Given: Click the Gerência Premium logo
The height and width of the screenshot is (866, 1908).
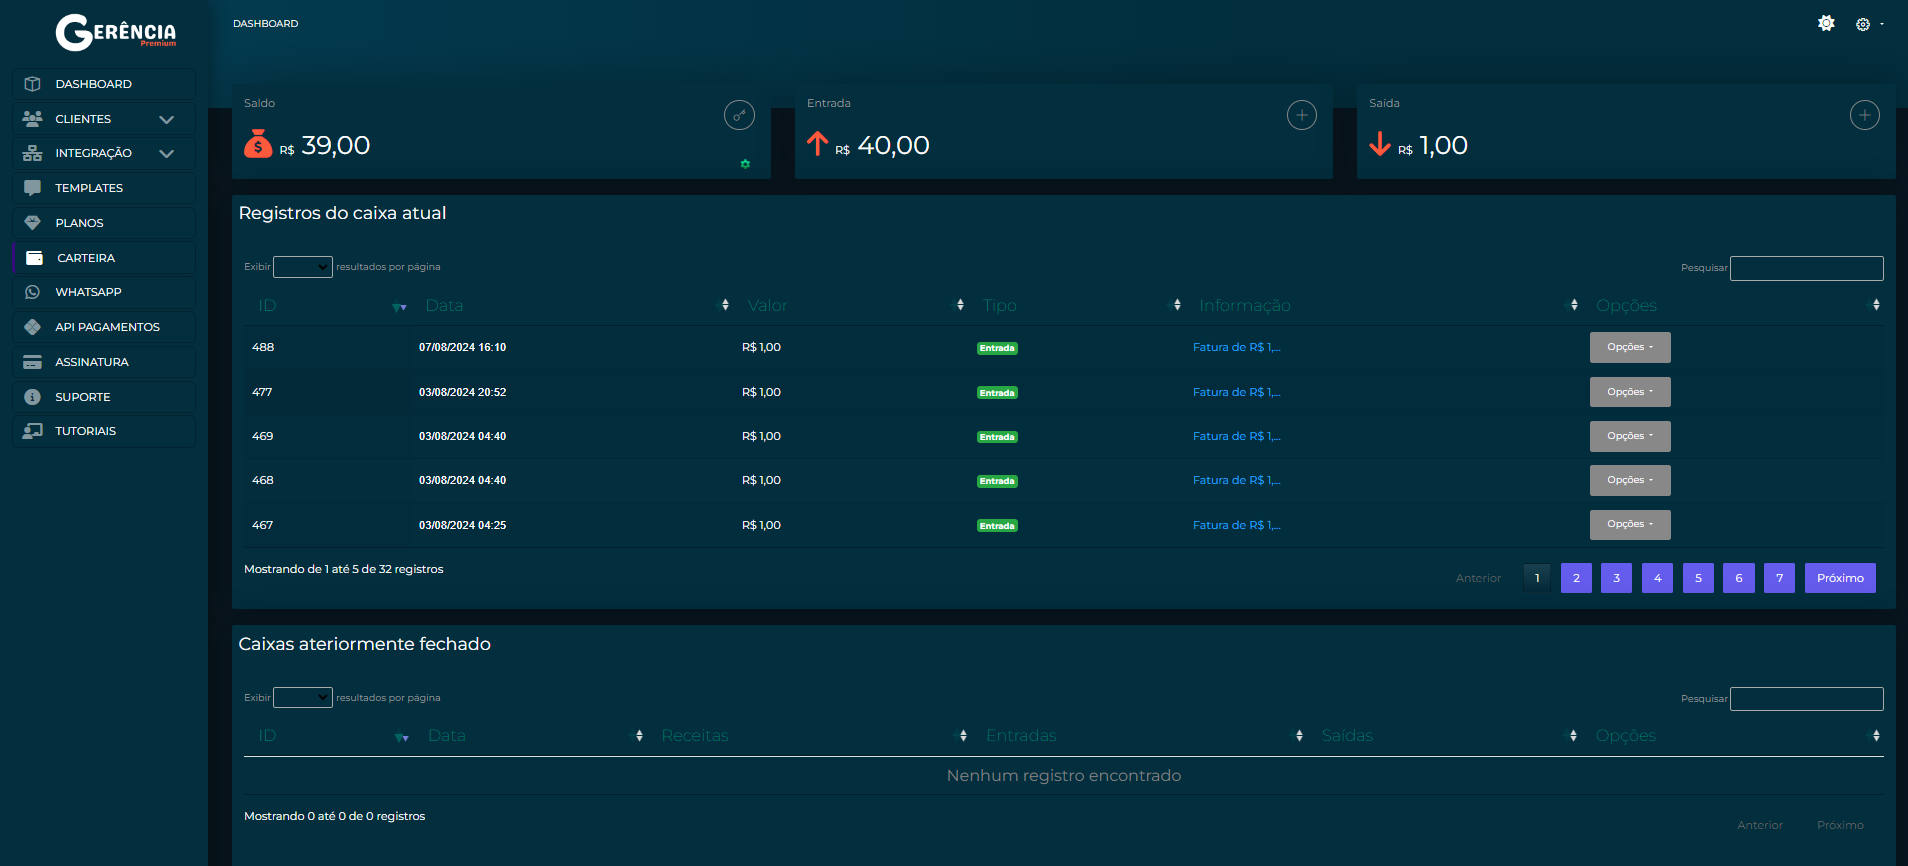Looking at the screenshot, I should pyautogui.click(x=116, y=32).
